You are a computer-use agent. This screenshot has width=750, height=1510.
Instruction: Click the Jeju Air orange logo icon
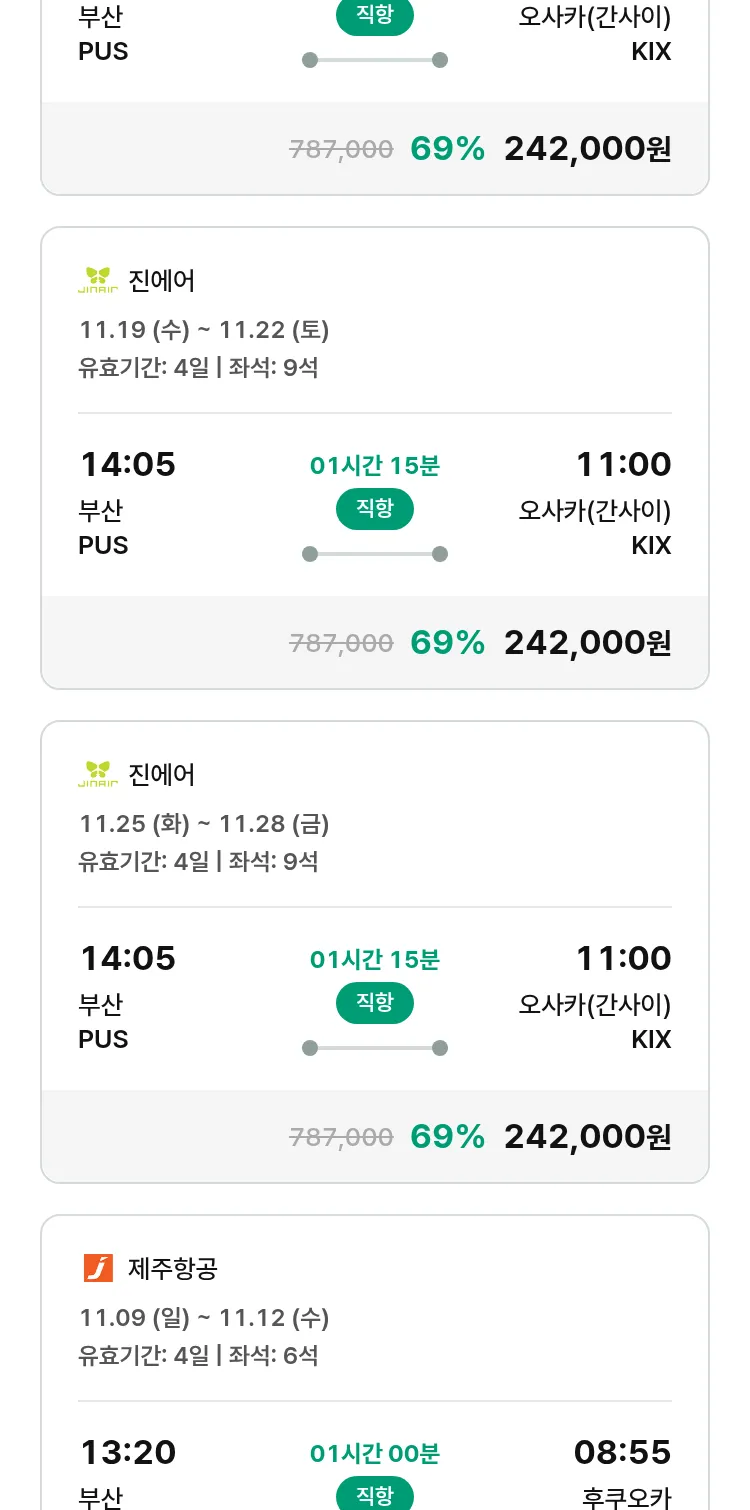[x=98, y=1269]
